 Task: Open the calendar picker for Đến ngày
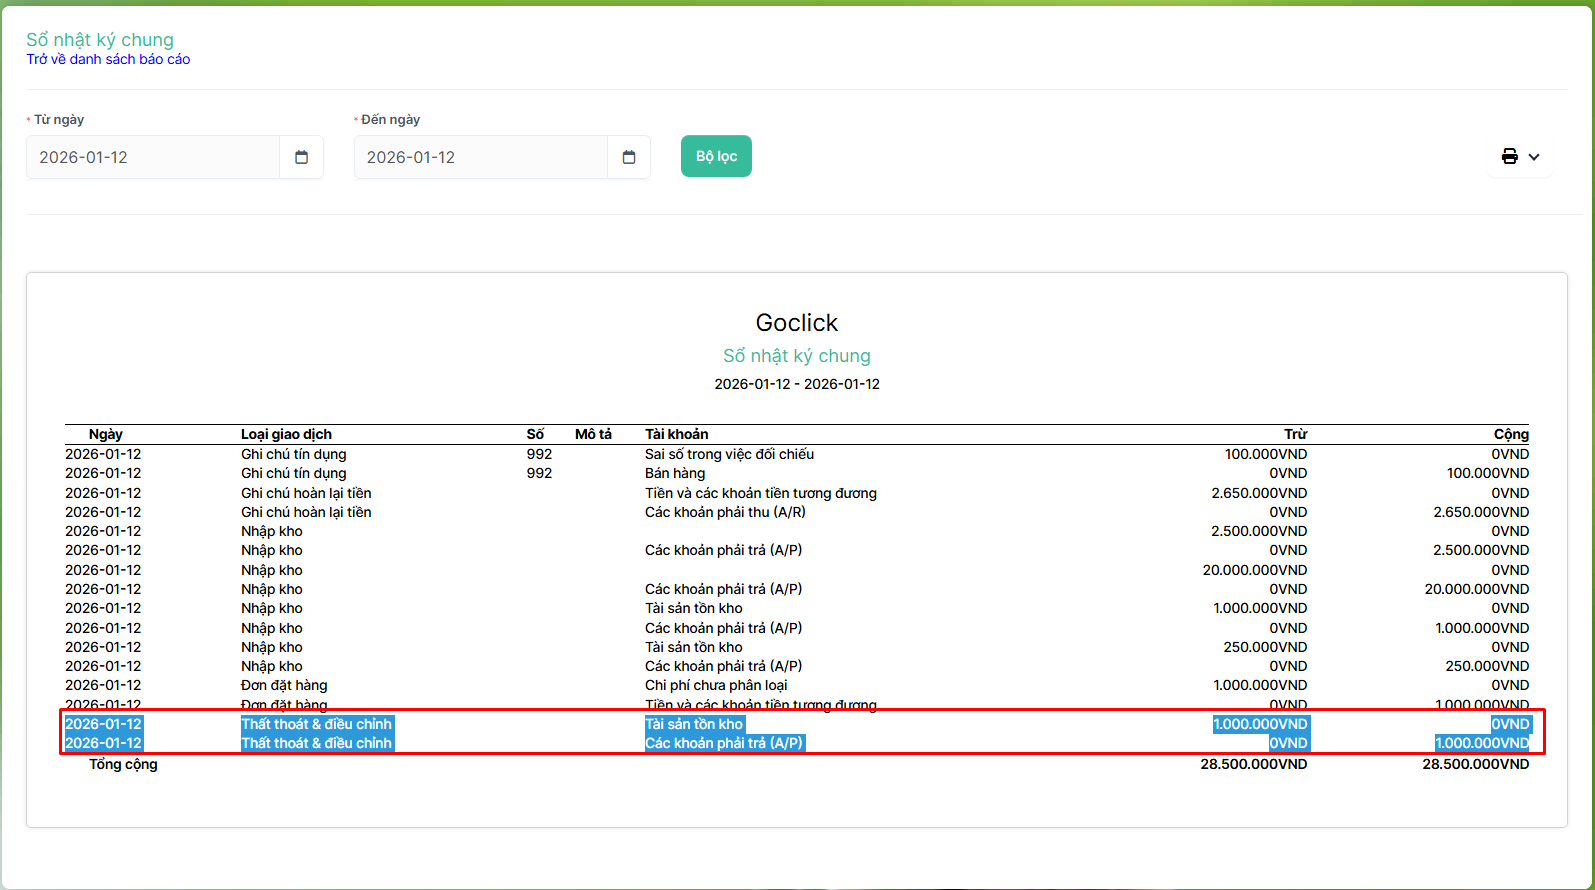(629, 157)
